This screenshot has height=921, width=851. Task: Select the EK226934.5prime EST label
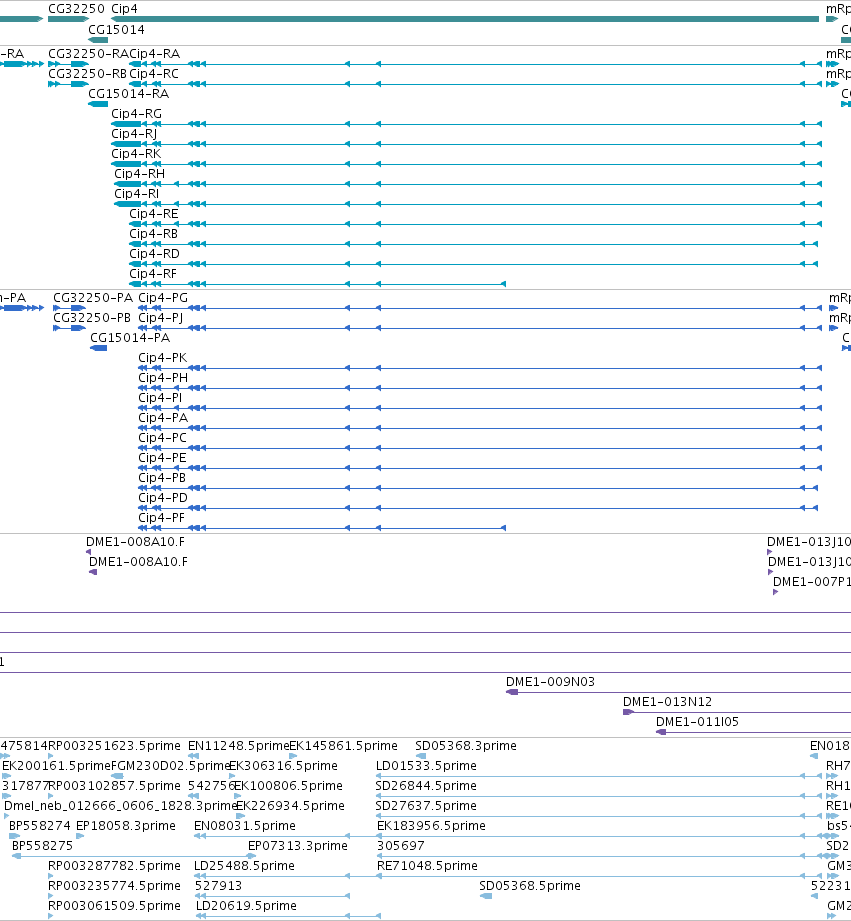(290, 806)
